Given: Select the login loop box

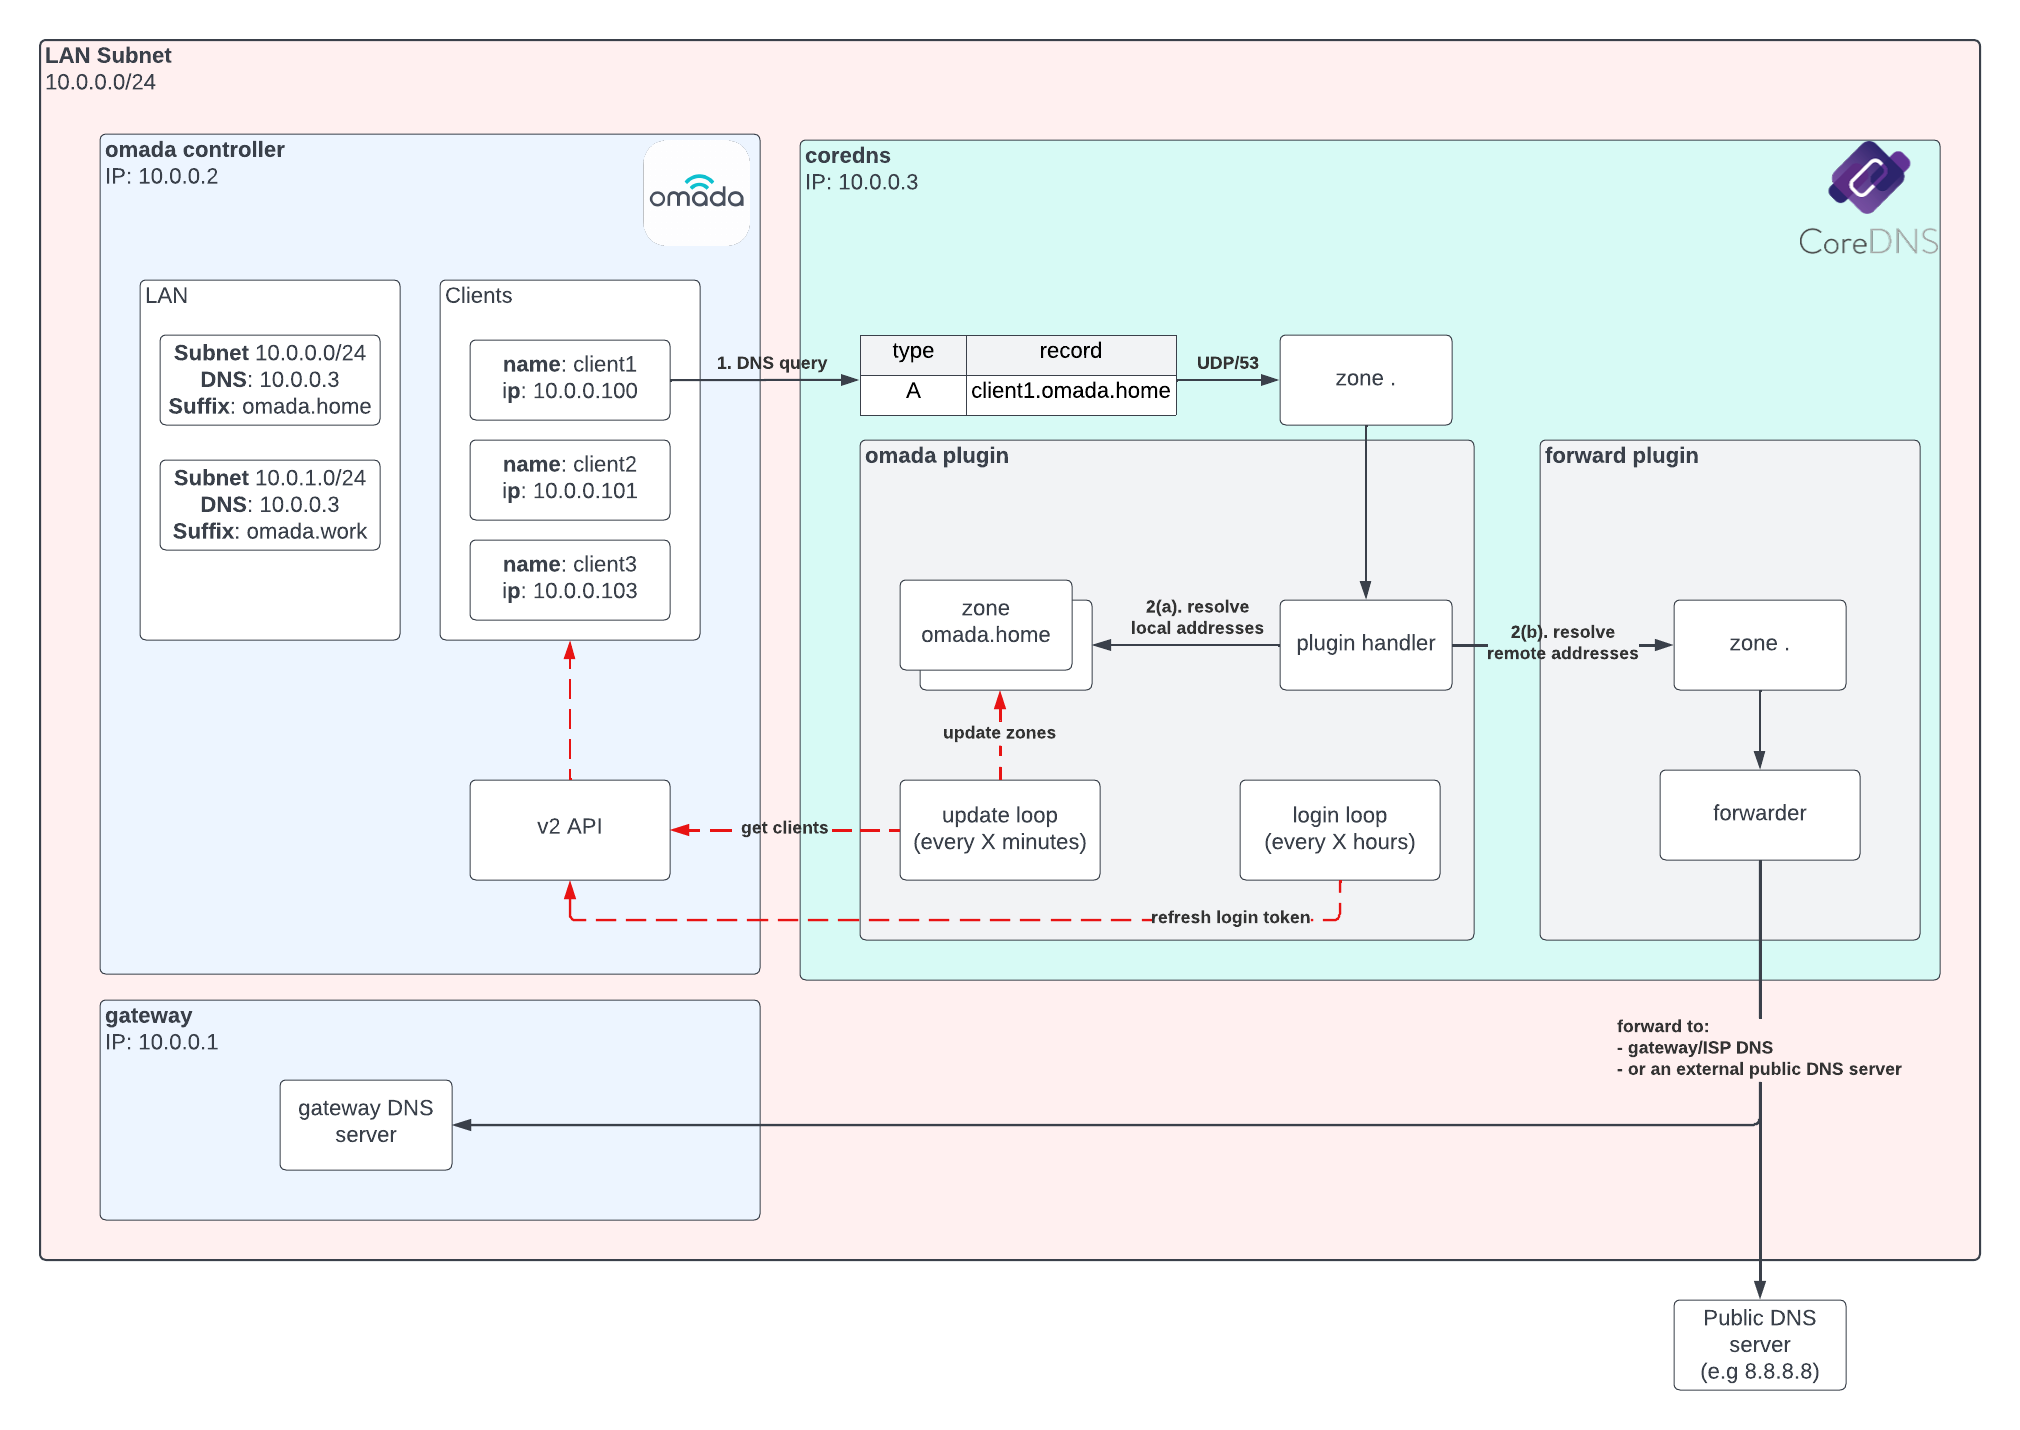Looking at the screenshot, I should 1339,829.
